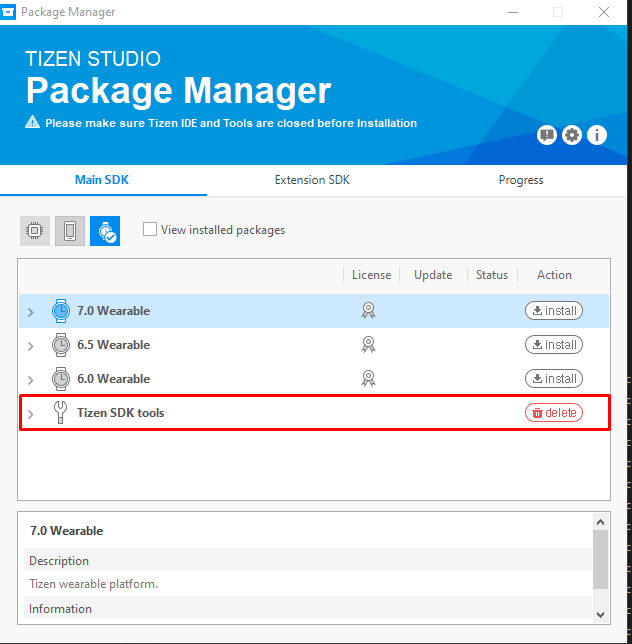Image resolution: width=632 pixels, height=644 pixels.
Task: Close the Package Manager window
Action: [604, 12]
